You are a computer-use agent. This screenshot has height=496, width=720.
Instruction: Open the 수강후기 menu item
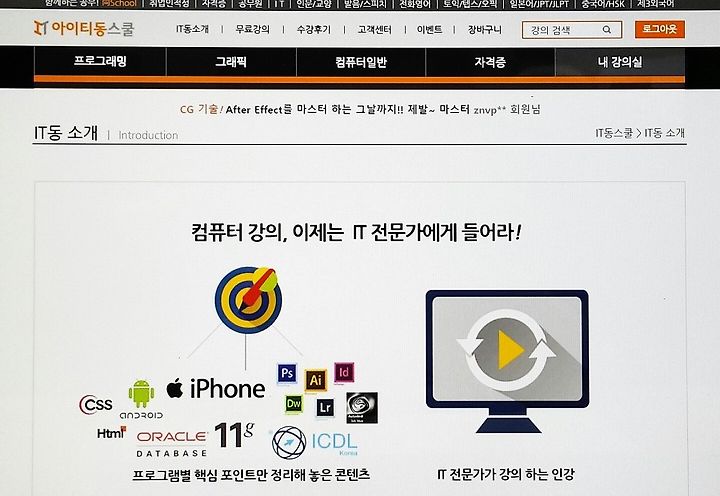[x=314, y=30]
